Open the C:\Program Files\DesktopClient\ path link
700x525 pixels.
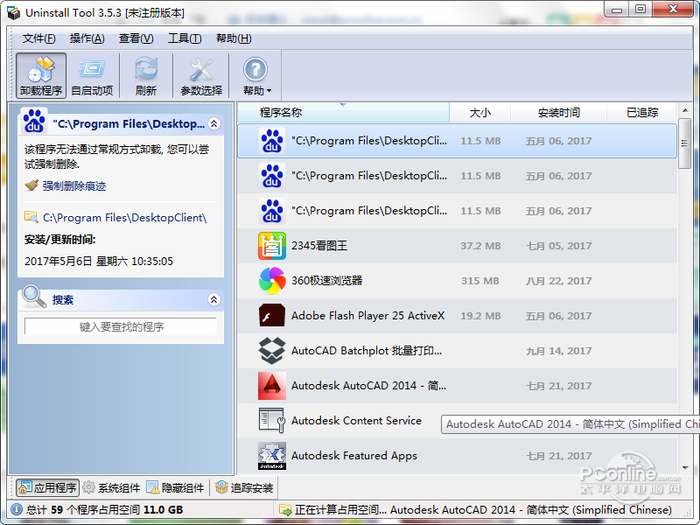[125, 218]
